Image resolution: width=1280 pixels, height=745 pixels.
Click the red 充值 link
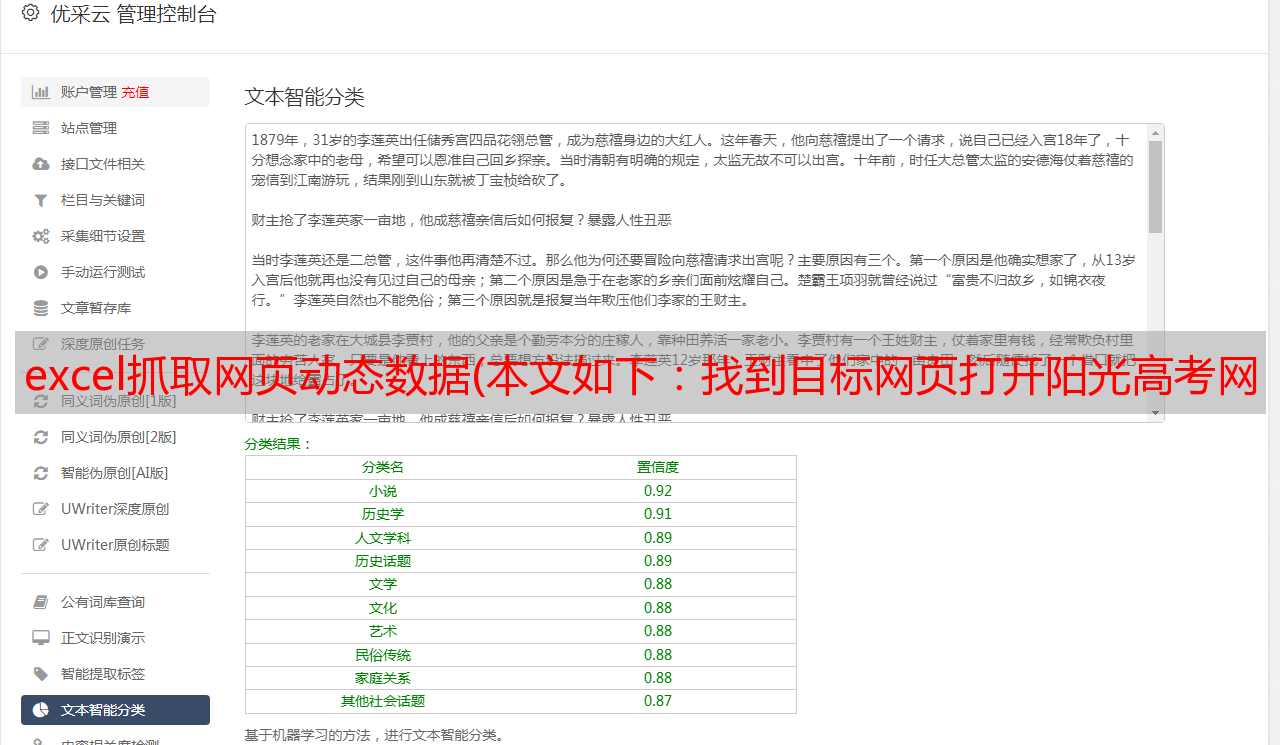(x=135, y=92)
